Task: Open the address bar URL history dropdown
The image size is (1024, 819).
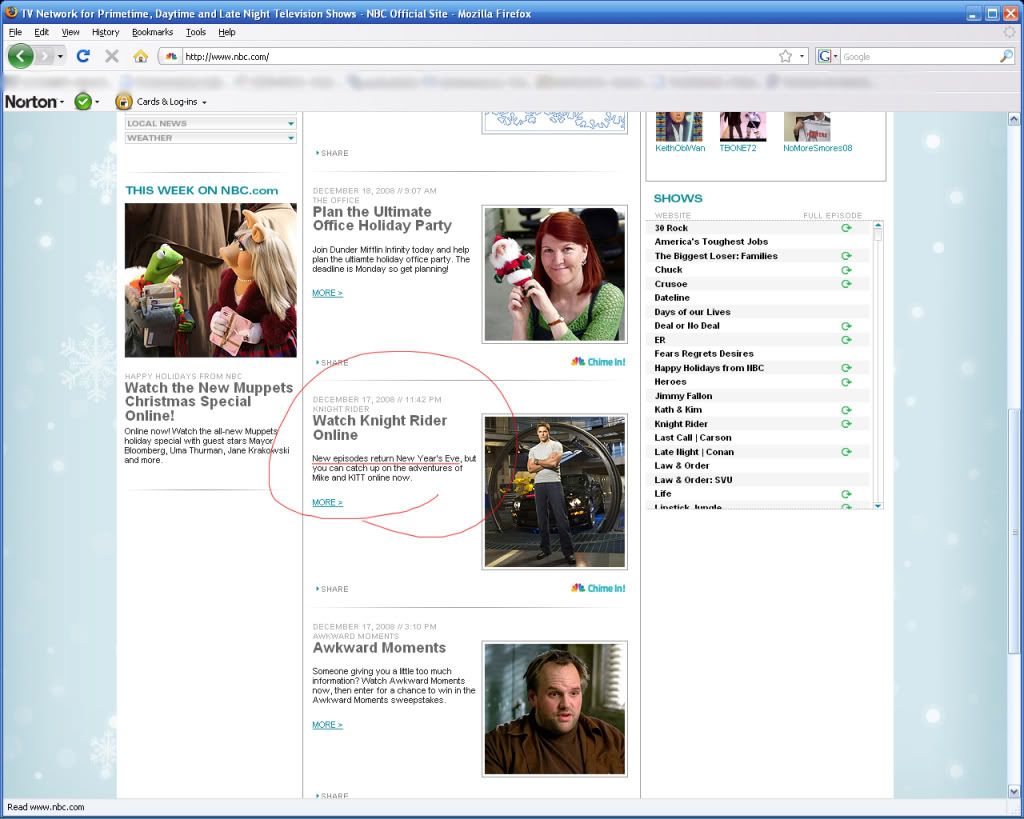Action: coord(802,56)
